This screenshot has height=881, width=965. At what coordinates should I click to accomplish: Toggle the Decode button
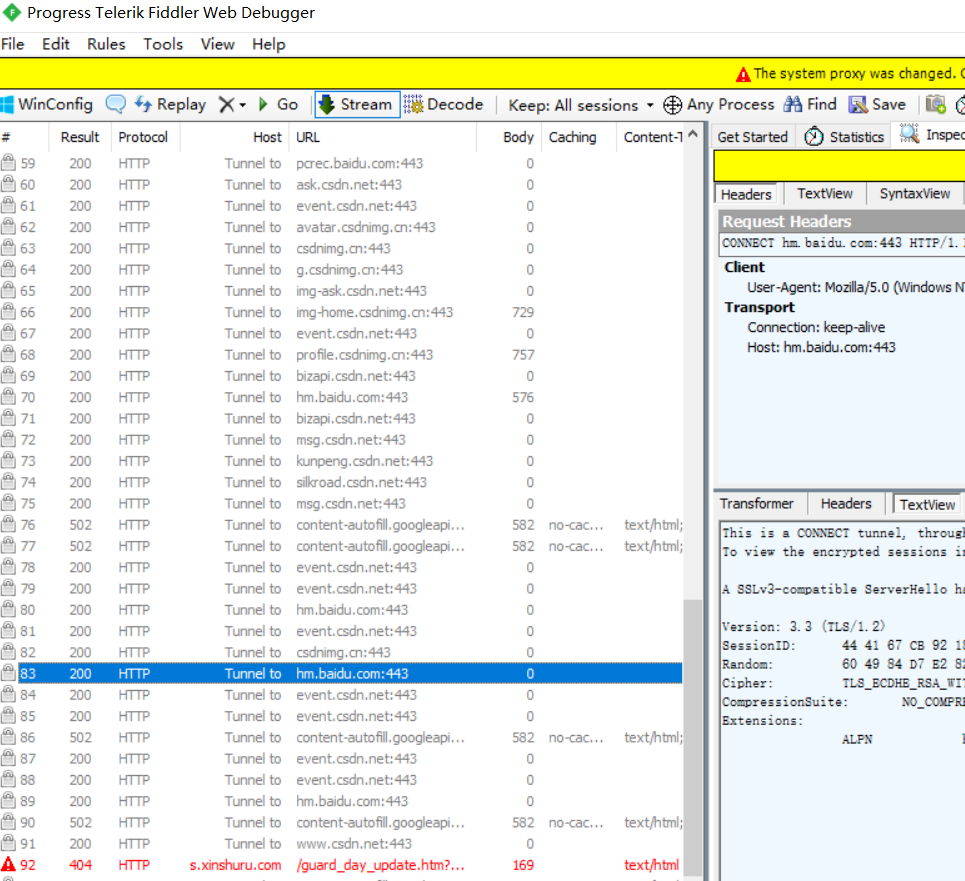(x=443, y=104)
